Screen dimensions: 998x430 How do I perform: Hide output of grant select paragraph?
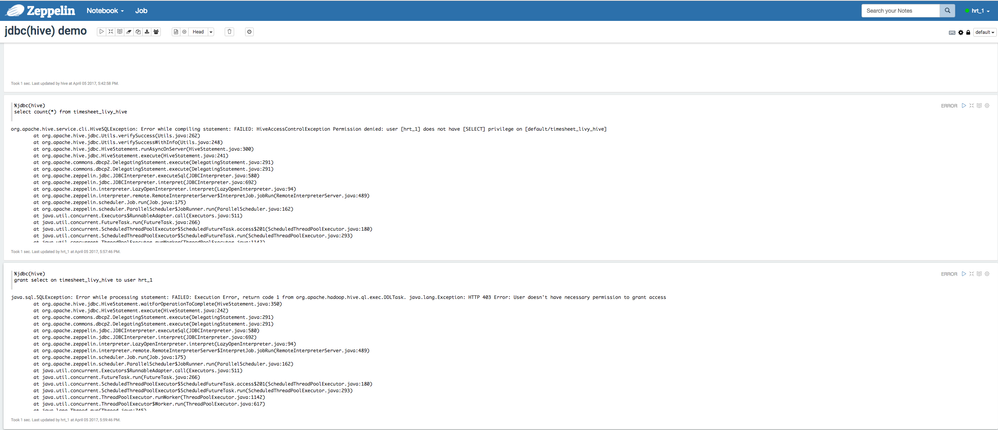tap(980, 274)
